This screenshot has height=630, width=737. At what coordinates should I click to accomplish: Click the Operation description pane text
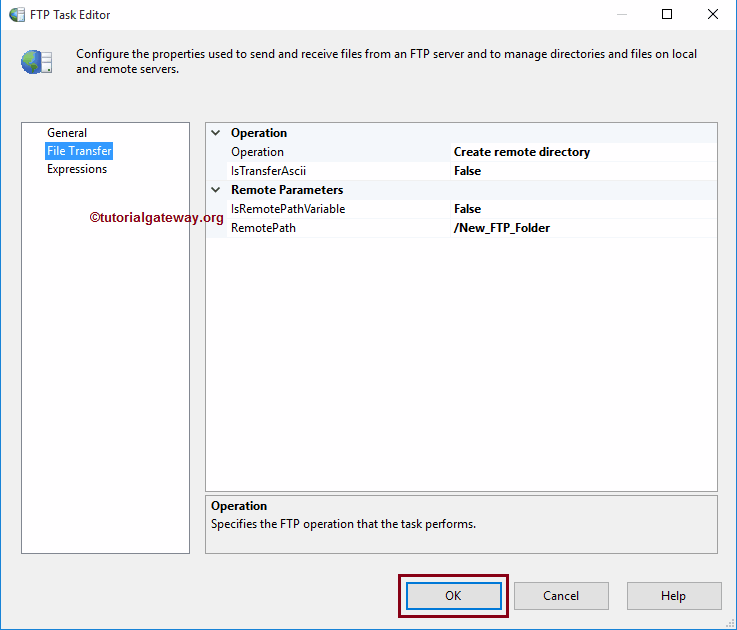click(x=343, y=524)
